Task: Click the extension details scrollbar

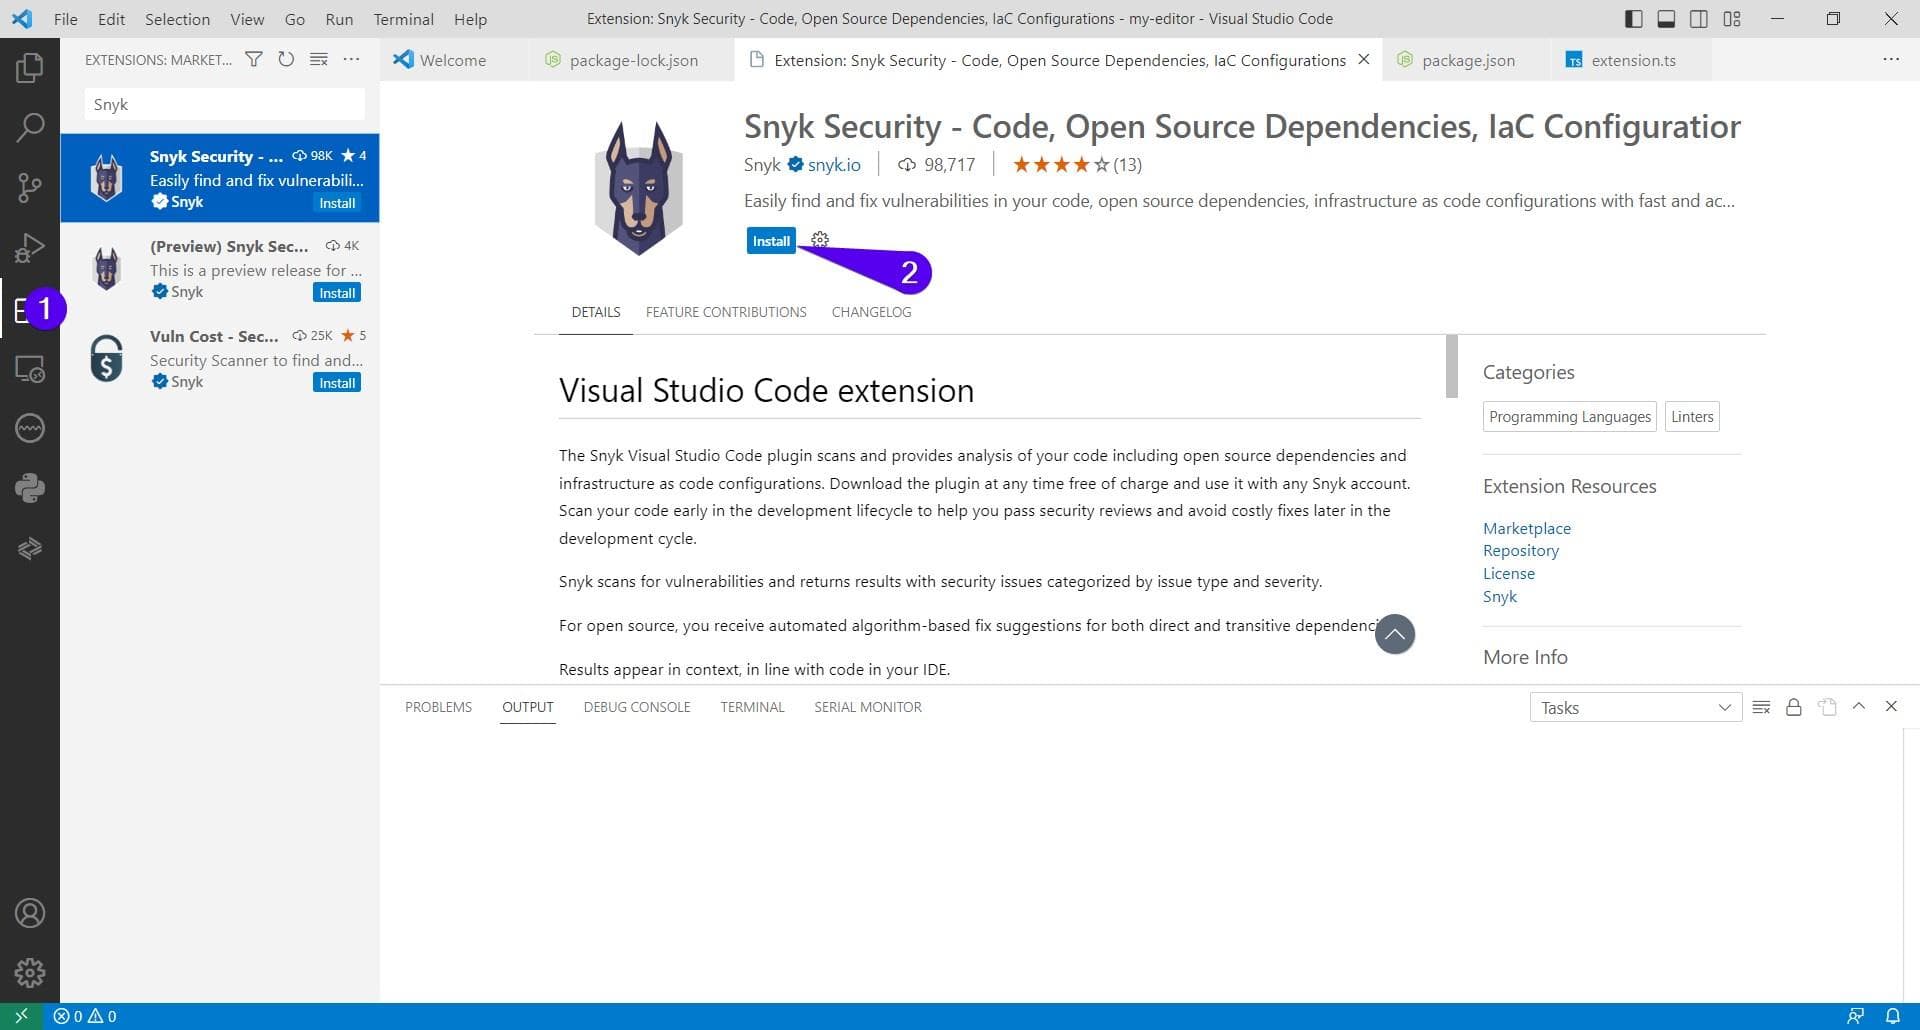Action: click(x=1452, y=366)
